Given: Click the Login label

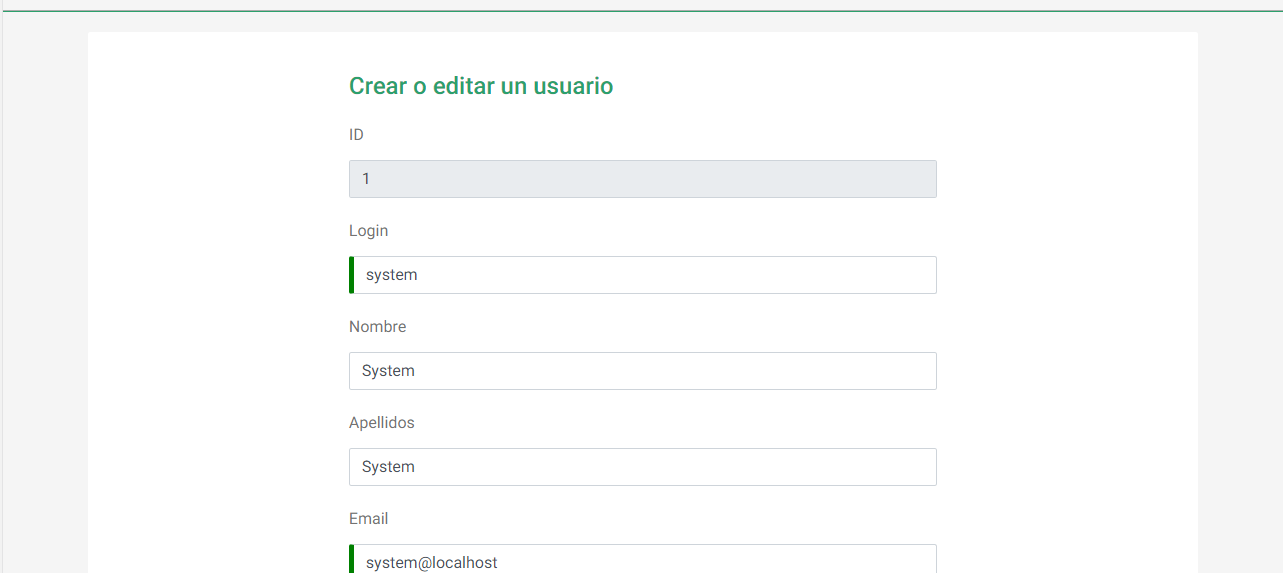Looking at the screenshot, I should tap(368, 231).
